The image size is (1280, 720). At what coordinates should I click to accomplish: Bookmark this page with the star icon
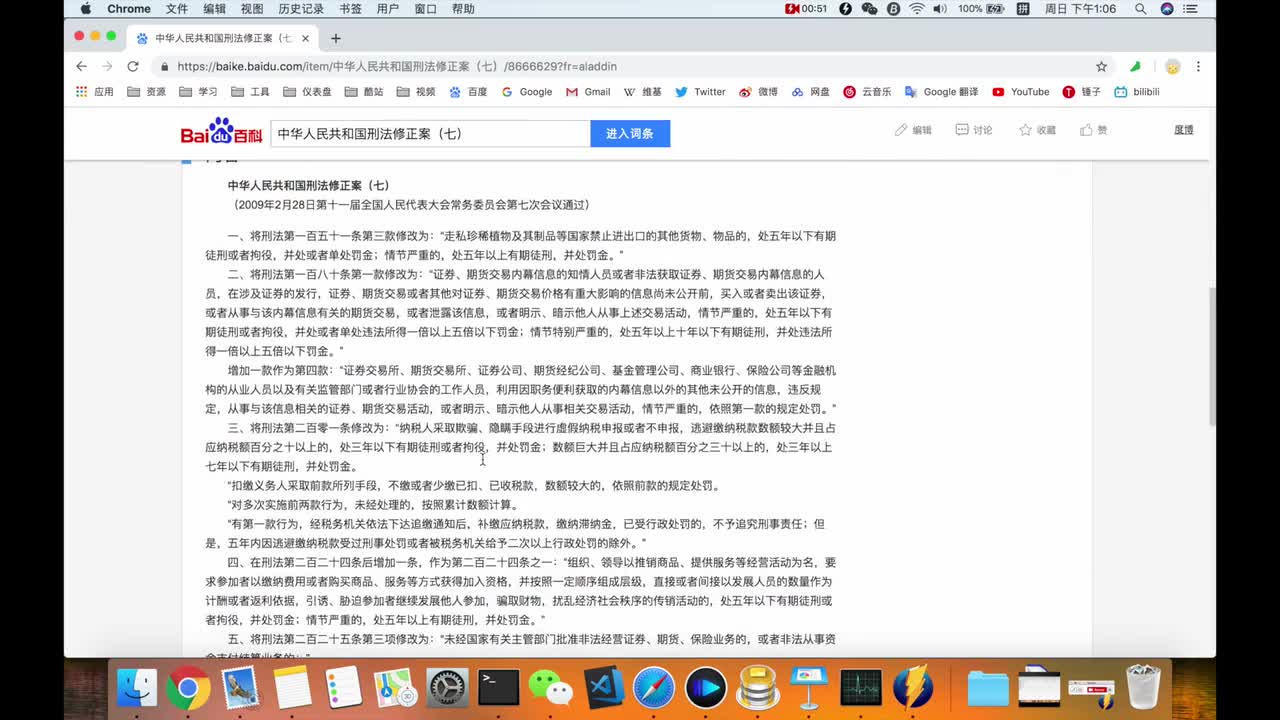1101,66
